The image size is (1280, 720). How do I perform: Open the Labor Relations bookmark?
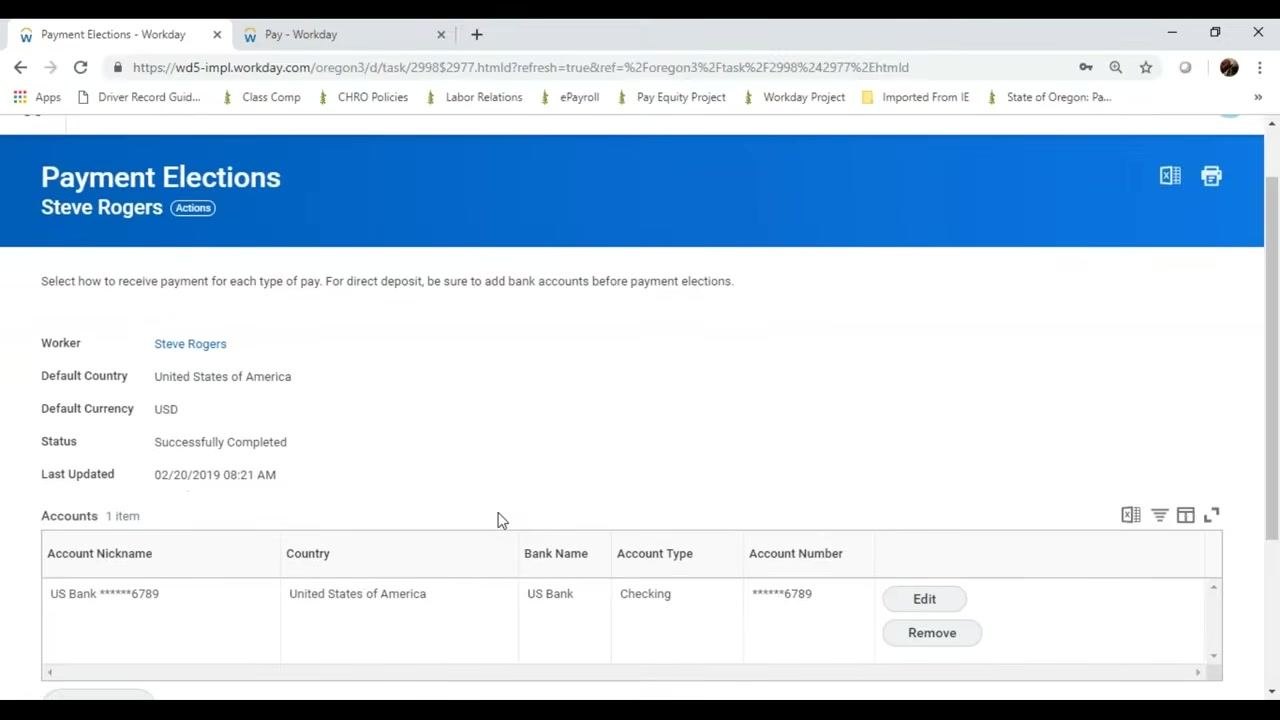point(474,97)
